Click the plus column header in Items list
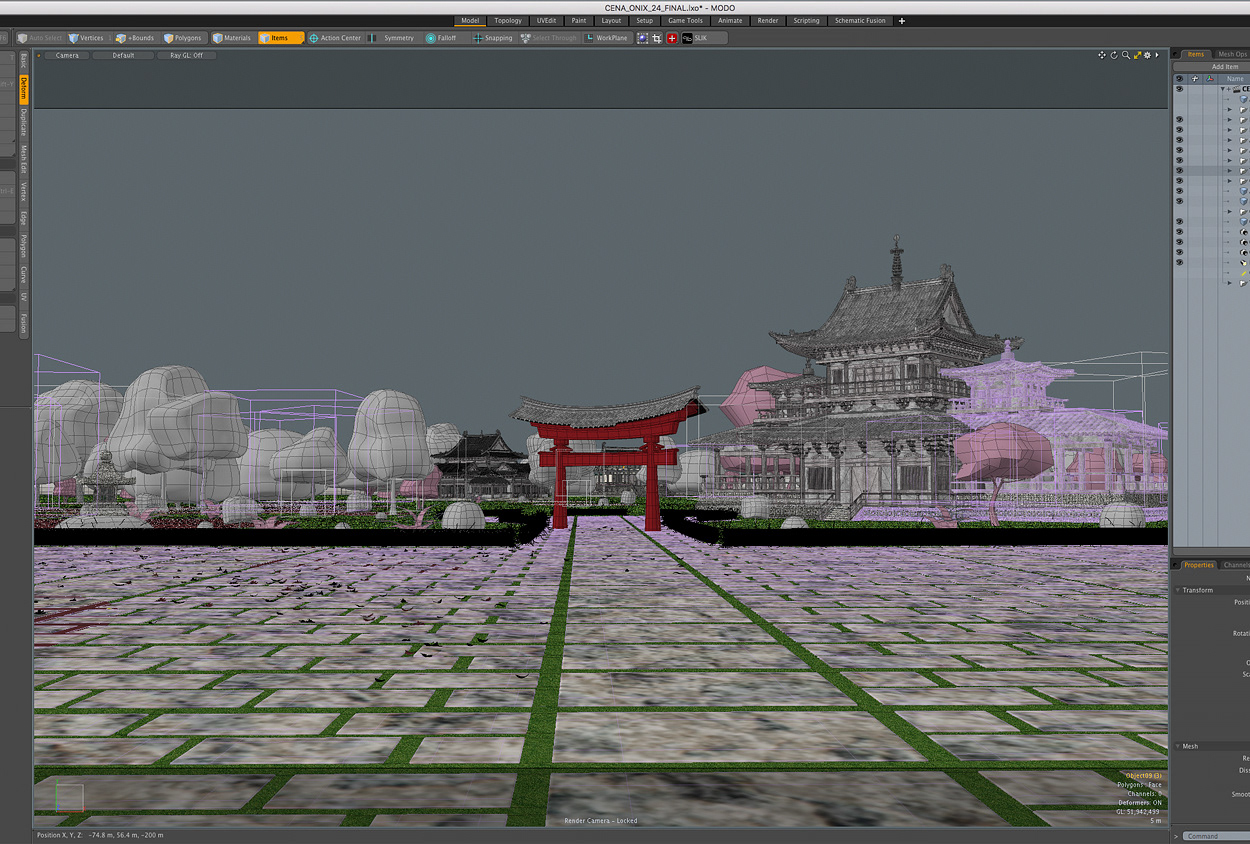 tap(1194, 78)
